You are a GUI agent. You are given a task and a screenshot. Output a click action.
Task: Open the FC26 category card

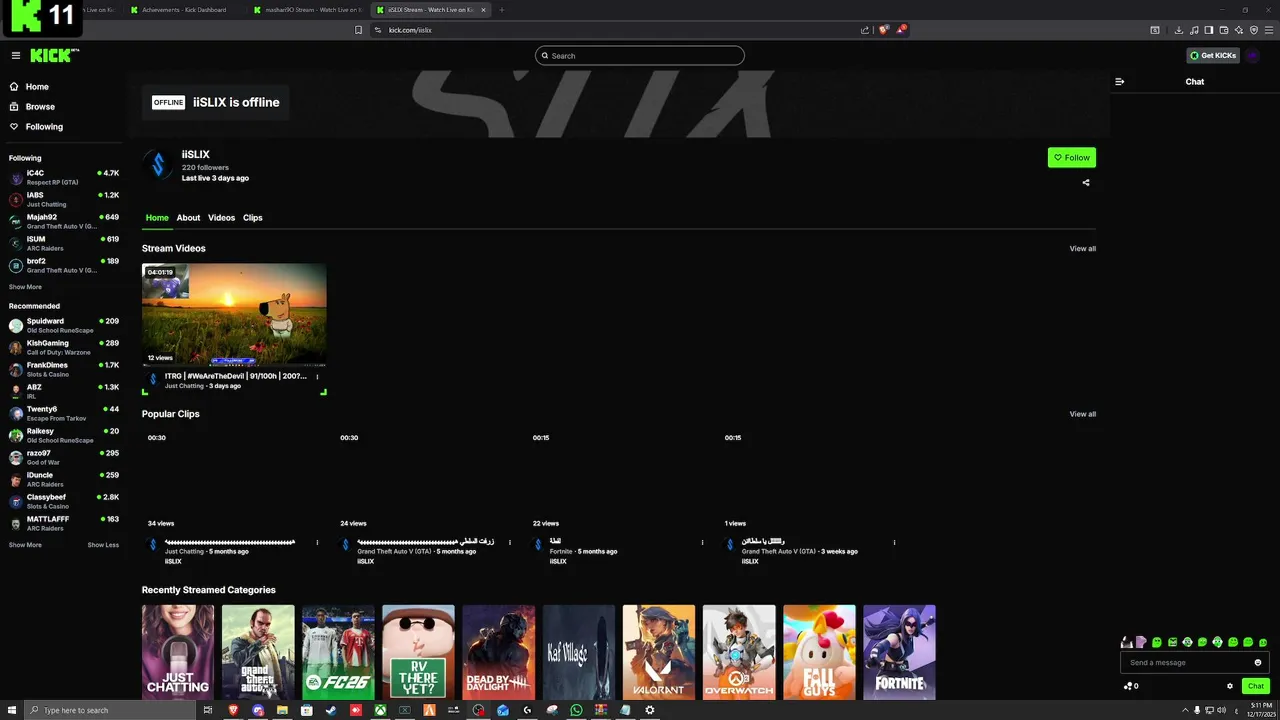pyautogui.click(x=338, y=652)
